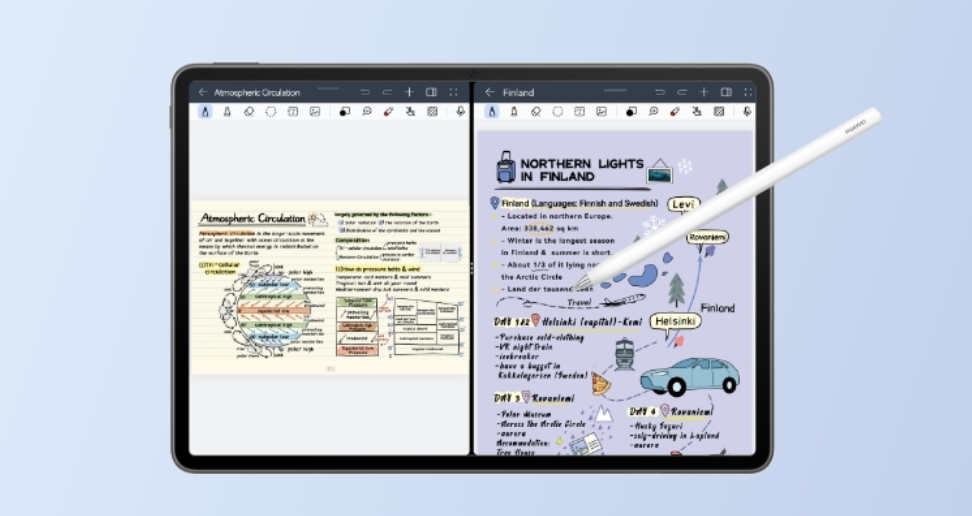Toggle page background pattern in left note
This screenshot has height=516, width=972.
click(432, 112)
